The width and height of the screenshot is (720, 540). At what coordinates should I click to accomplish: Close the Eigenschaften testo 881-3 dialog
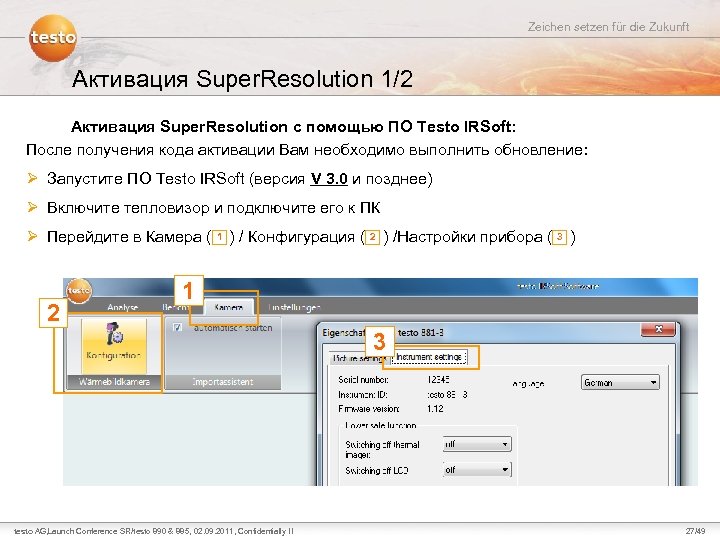[658, 329]
